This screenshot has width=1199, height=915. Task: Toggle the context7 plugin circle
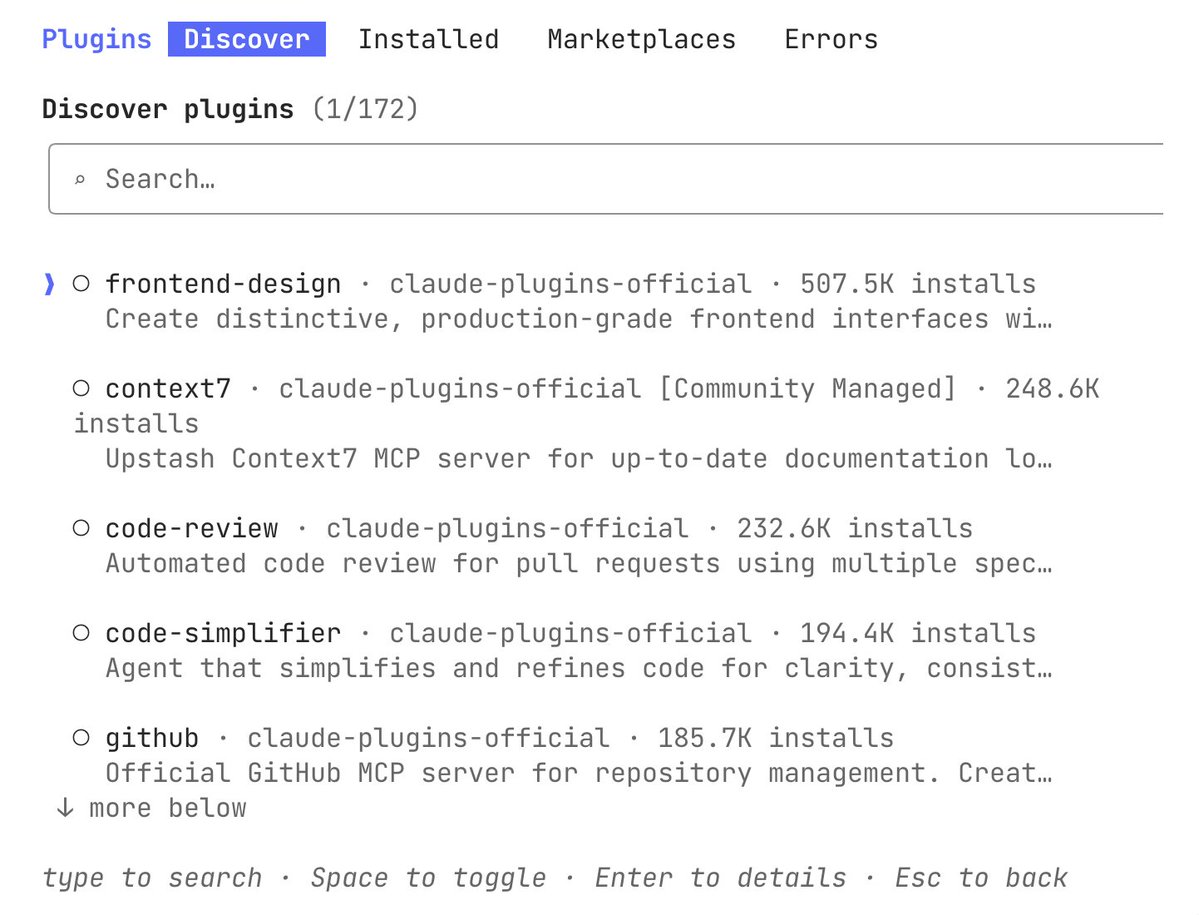(x=81, y=388)
